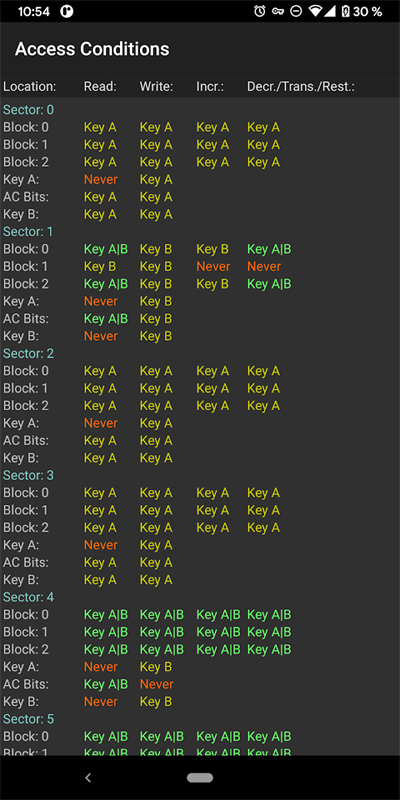The image size is (400, 800).
Task: Tap the Decr./Trans./Rest.: column header
Action: (301, 87)
